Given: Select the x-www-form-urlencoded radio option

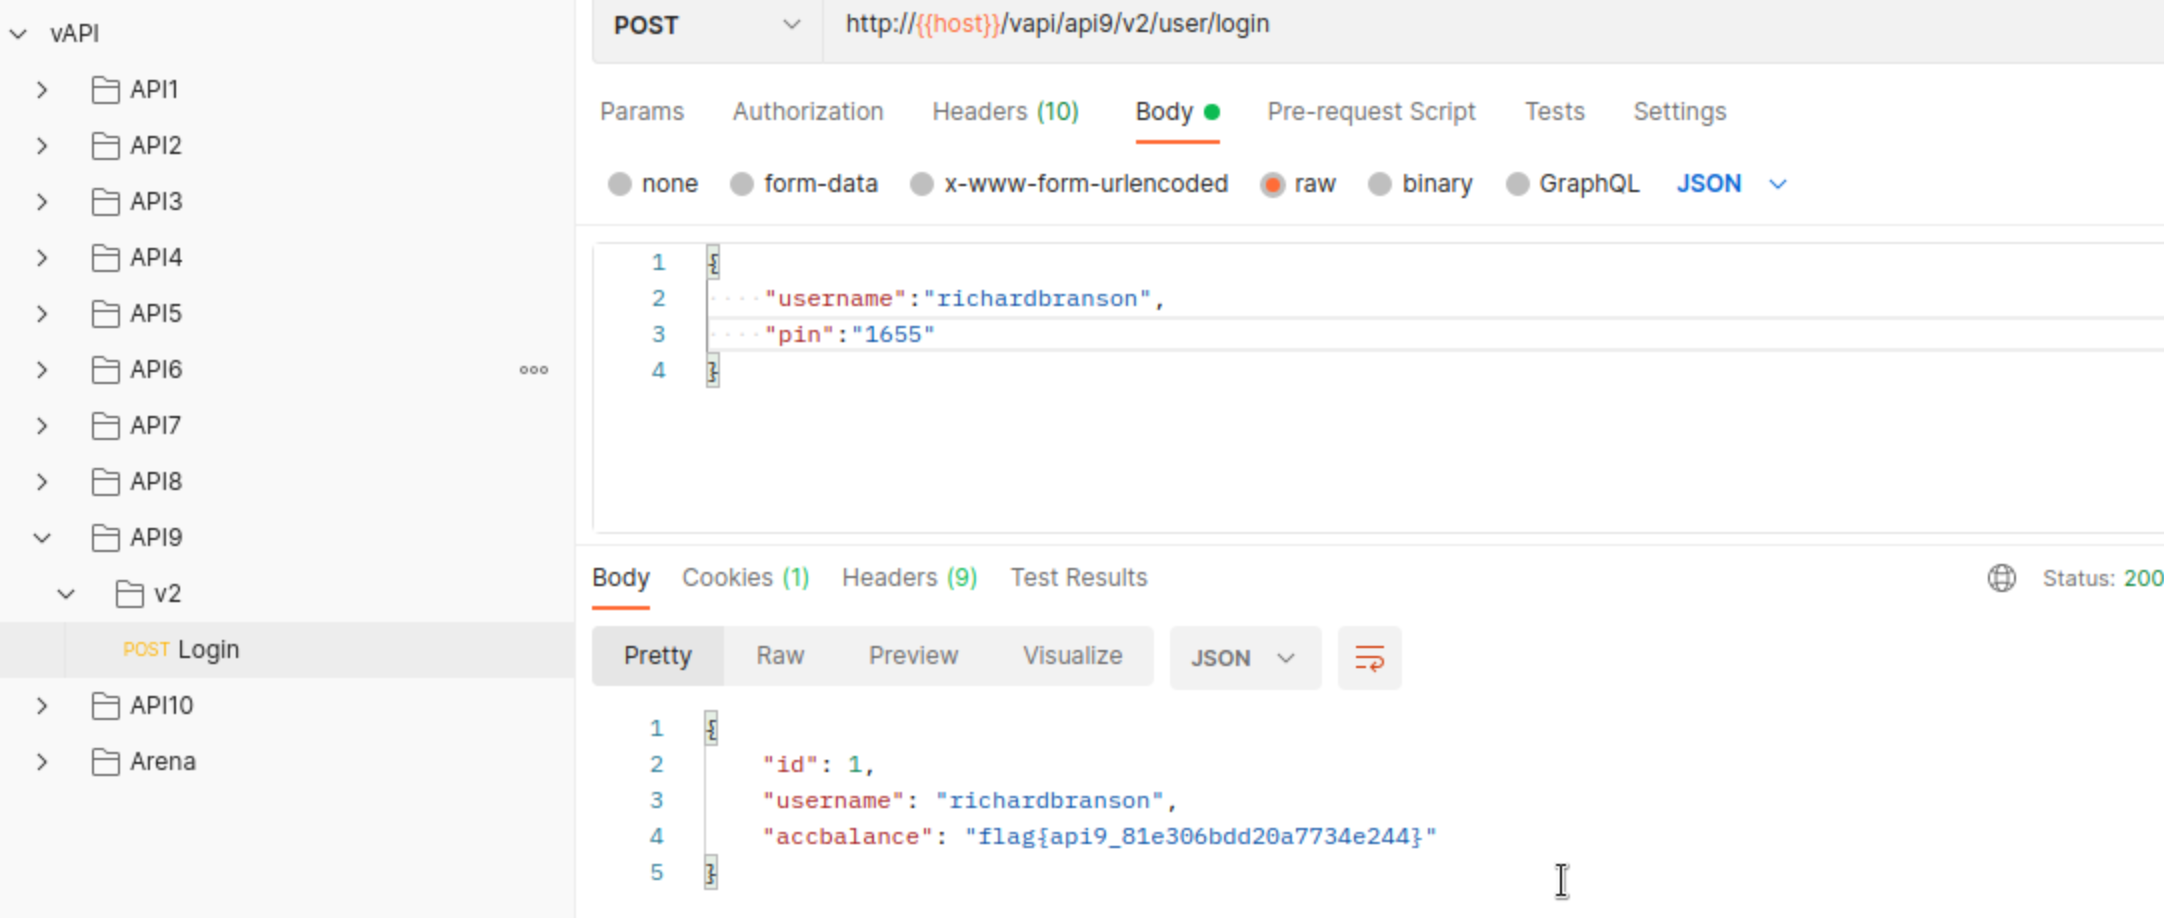Looking at the screenshot, I should pyautogui.click(x=922, y=184).
